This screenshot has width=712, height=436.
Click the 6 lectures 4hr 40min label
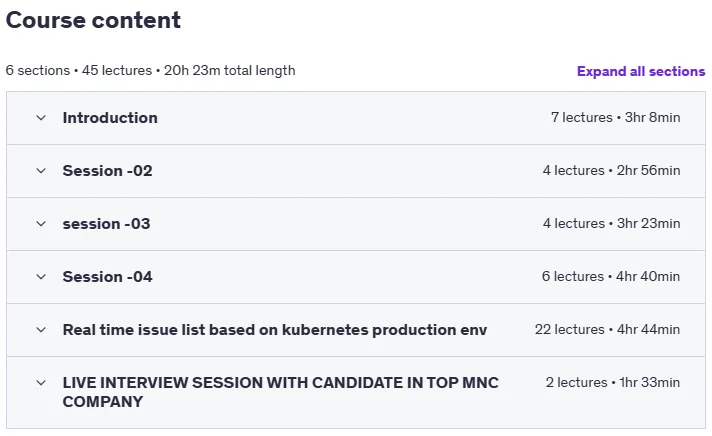[x=611, y=277]
